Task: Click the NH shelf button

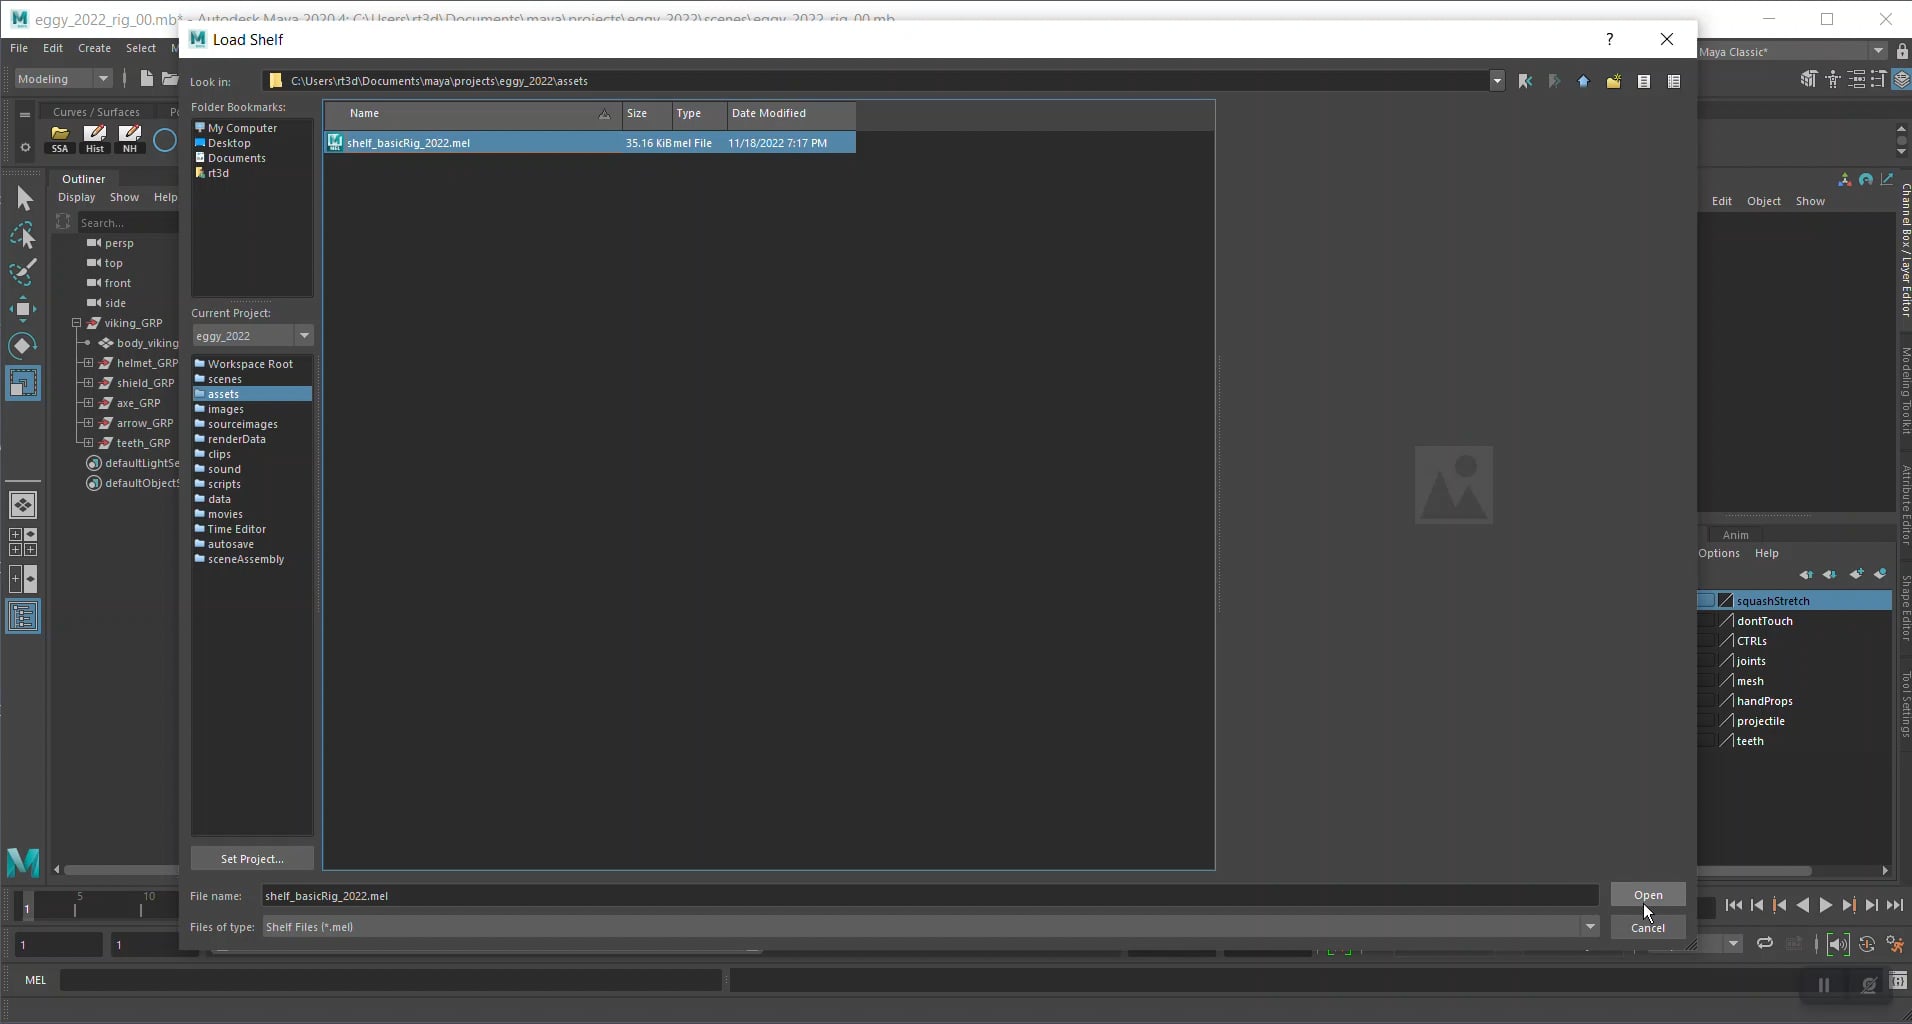Action: pyautogui.click(x=130, y=139)
